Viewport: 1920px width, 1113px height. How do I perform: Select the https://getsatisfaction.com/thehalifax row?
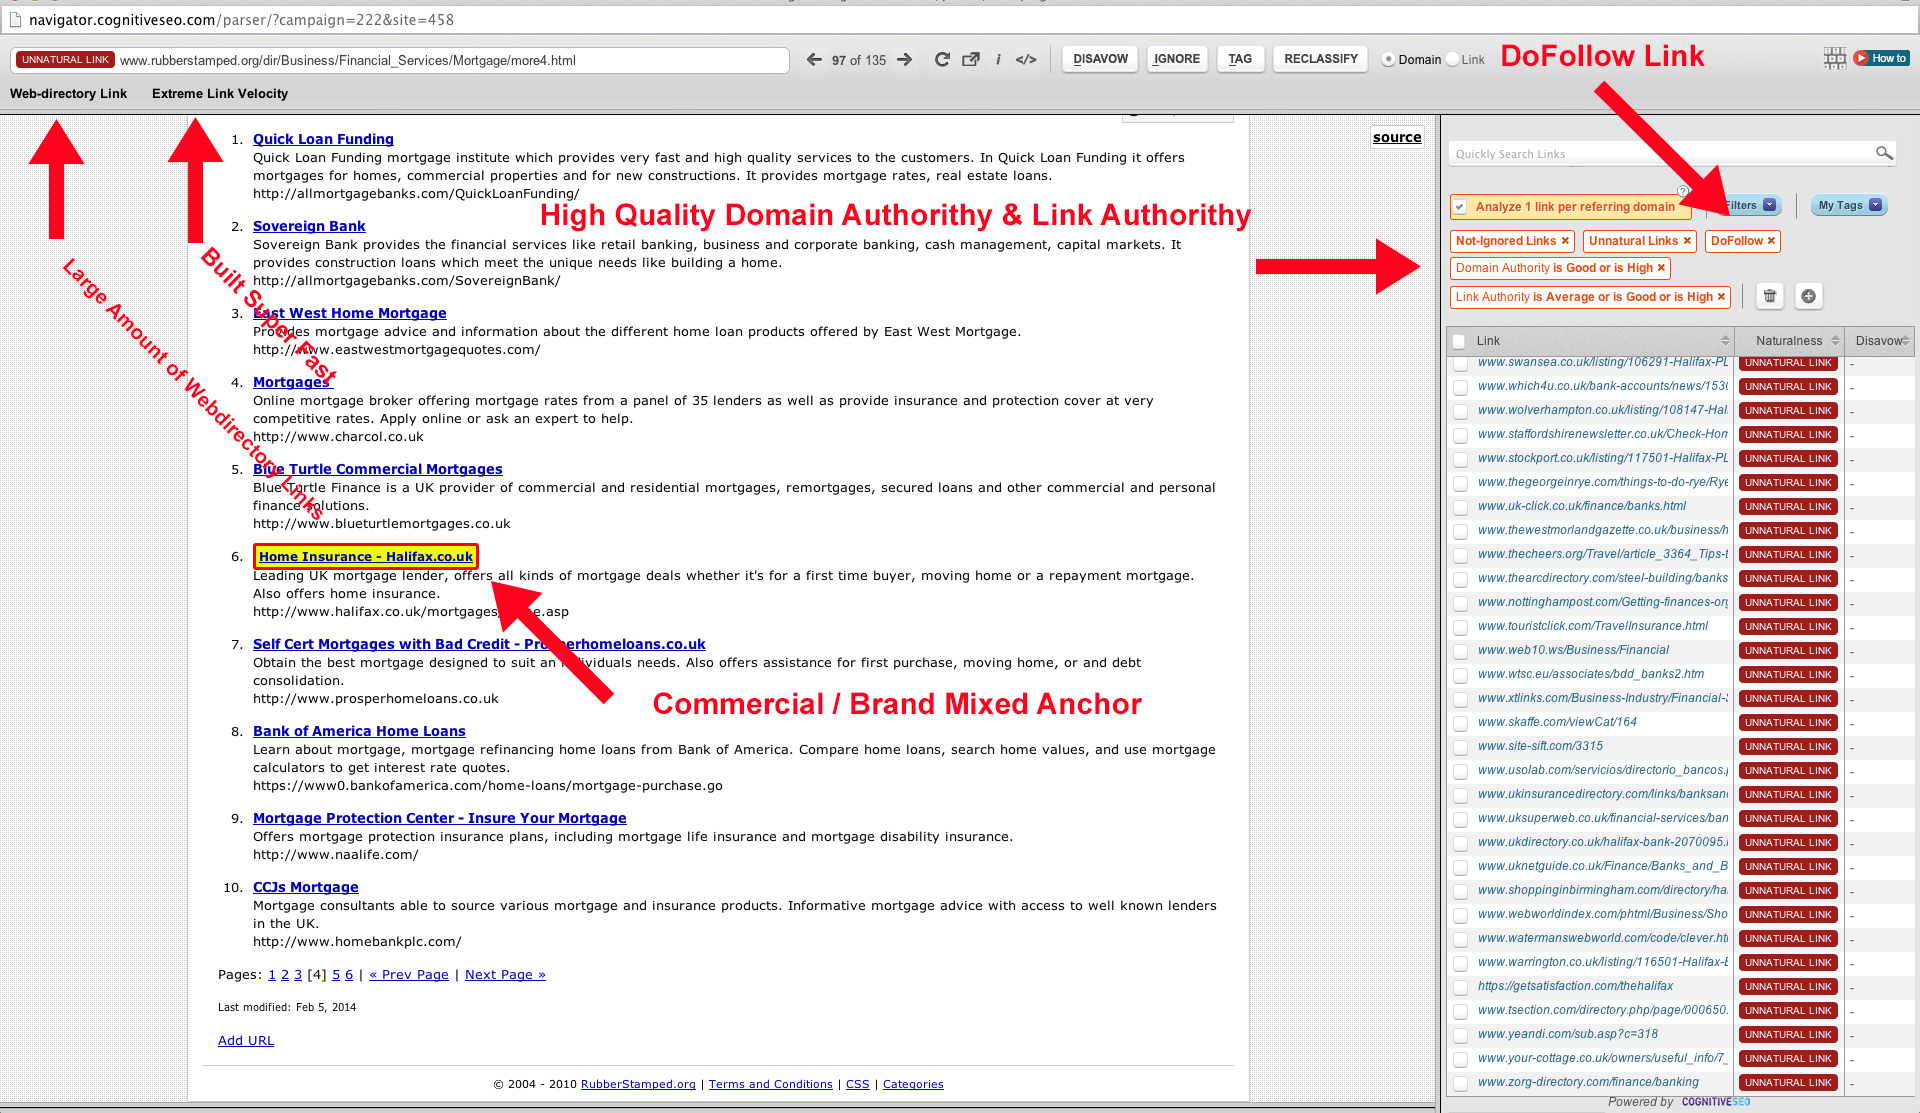(1575, 986)
